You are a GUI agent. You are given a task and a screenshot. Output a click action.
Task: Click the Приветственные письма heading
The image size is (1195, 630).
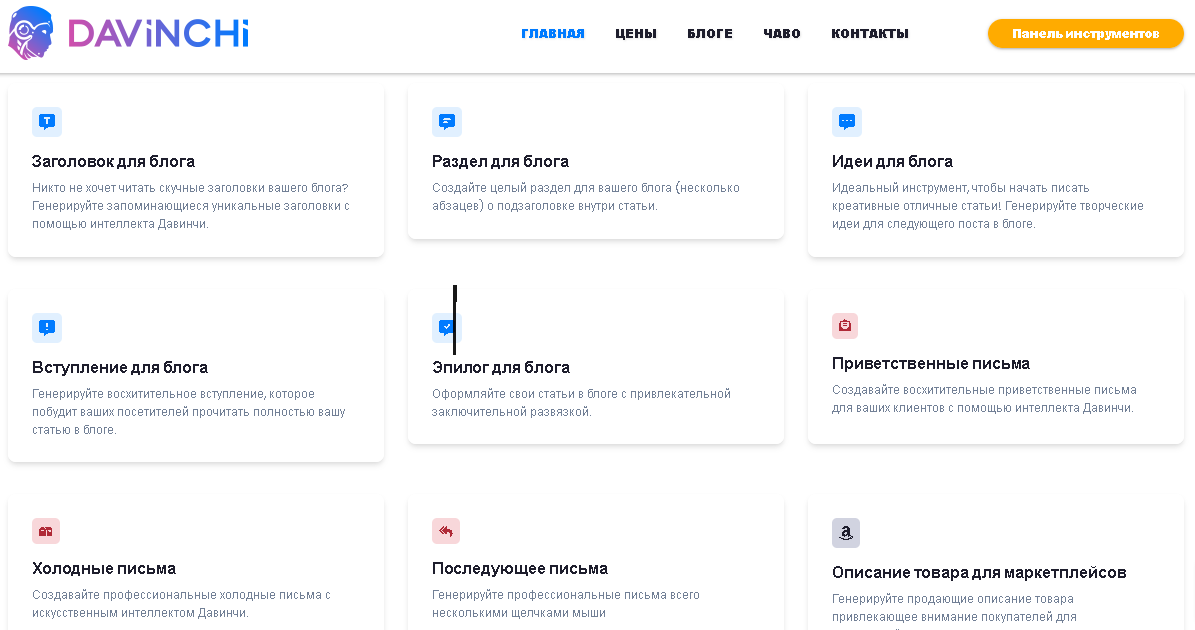[930, 363]
